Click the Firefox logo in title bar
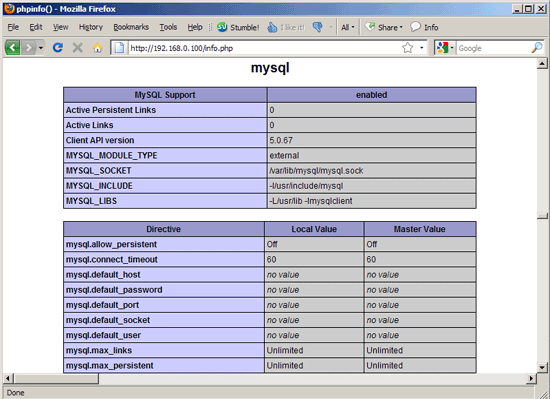Viewport: 550px width, 399px height. 9,8
